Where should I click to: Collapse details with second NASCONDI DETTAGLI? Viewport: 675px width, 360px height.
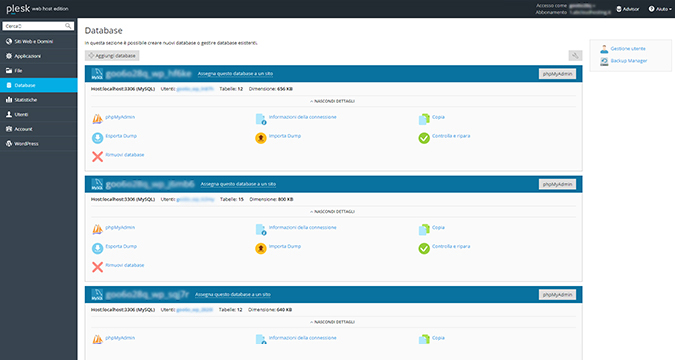point(332,212)
